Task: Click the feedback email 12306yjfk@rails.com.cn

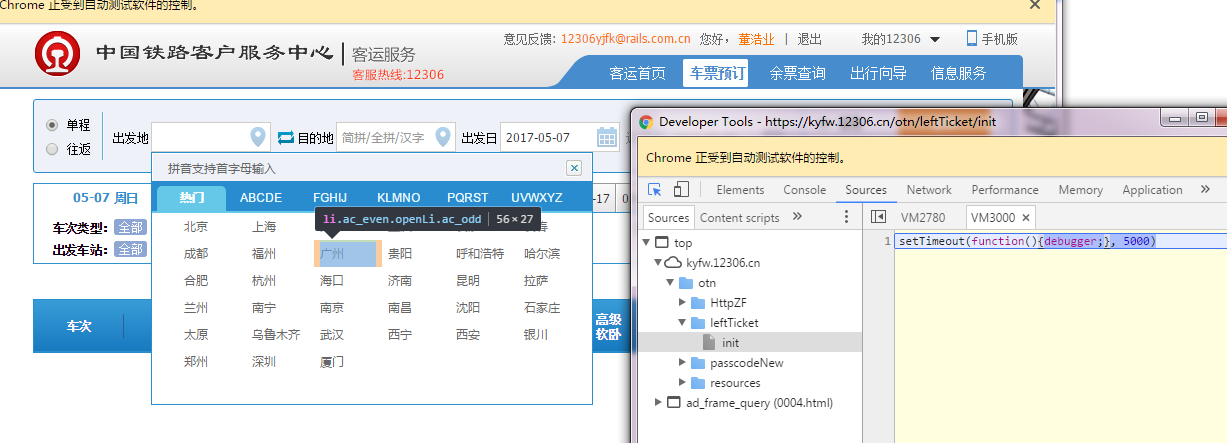Action: [626, 39]
